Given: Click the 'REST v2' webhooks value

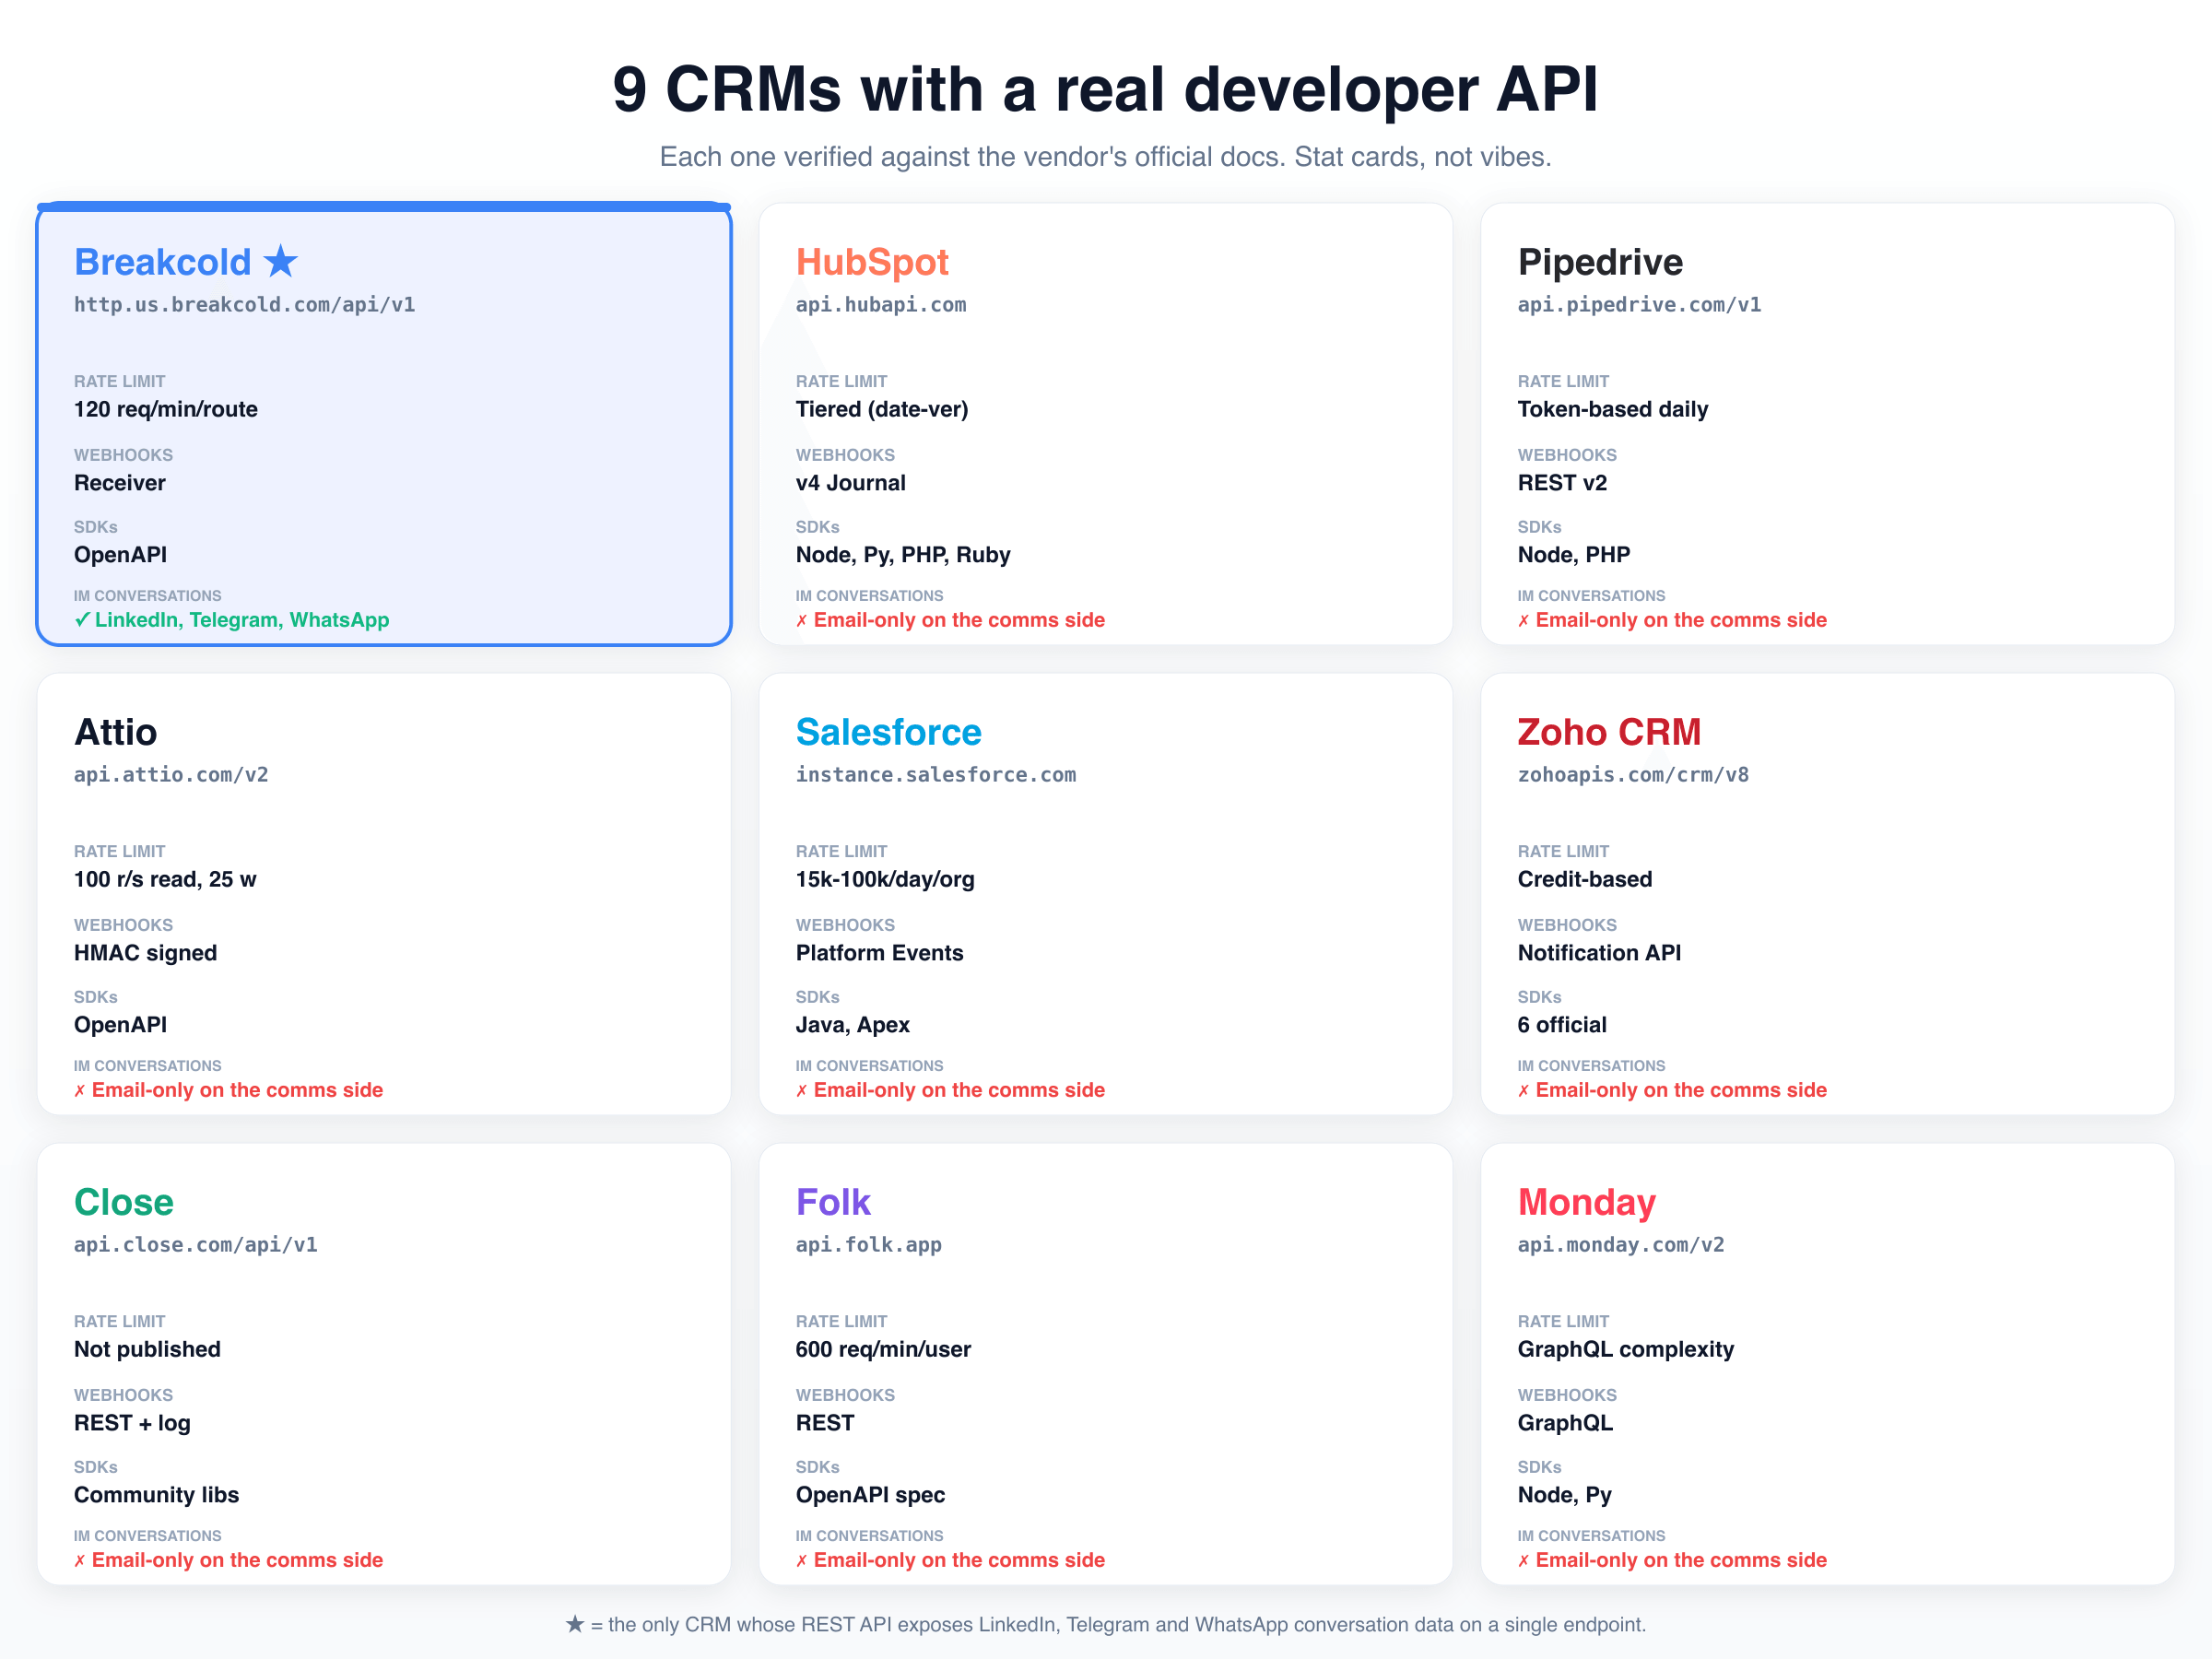Looking at the screenshot, I should [x=1562, y=483].
